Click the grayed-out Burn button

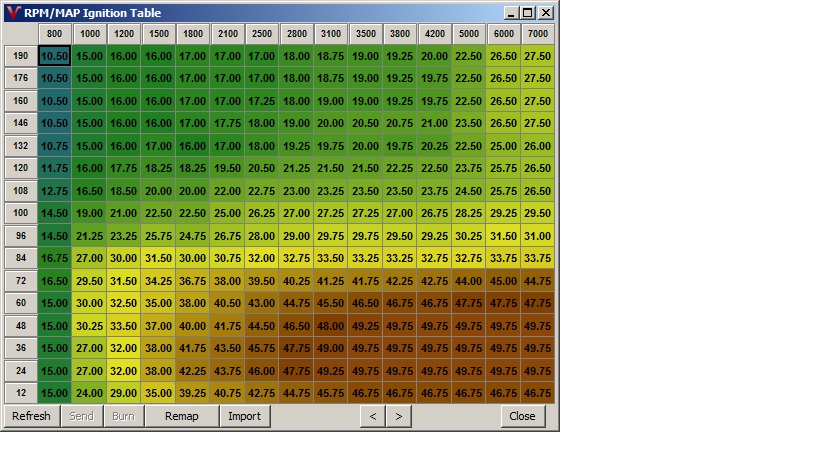tap(123, 416)
